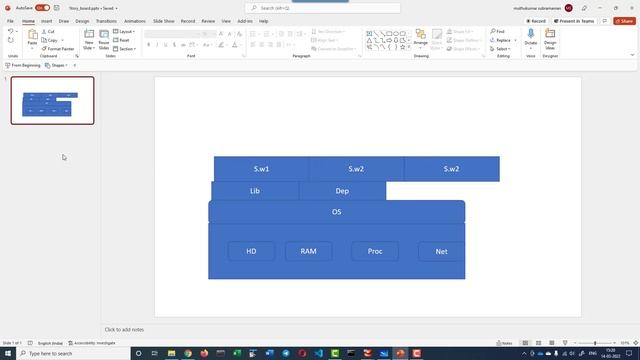
Task: Select the RAM shape on the slide
Action: pyautogui.click(x=309, y=251)
